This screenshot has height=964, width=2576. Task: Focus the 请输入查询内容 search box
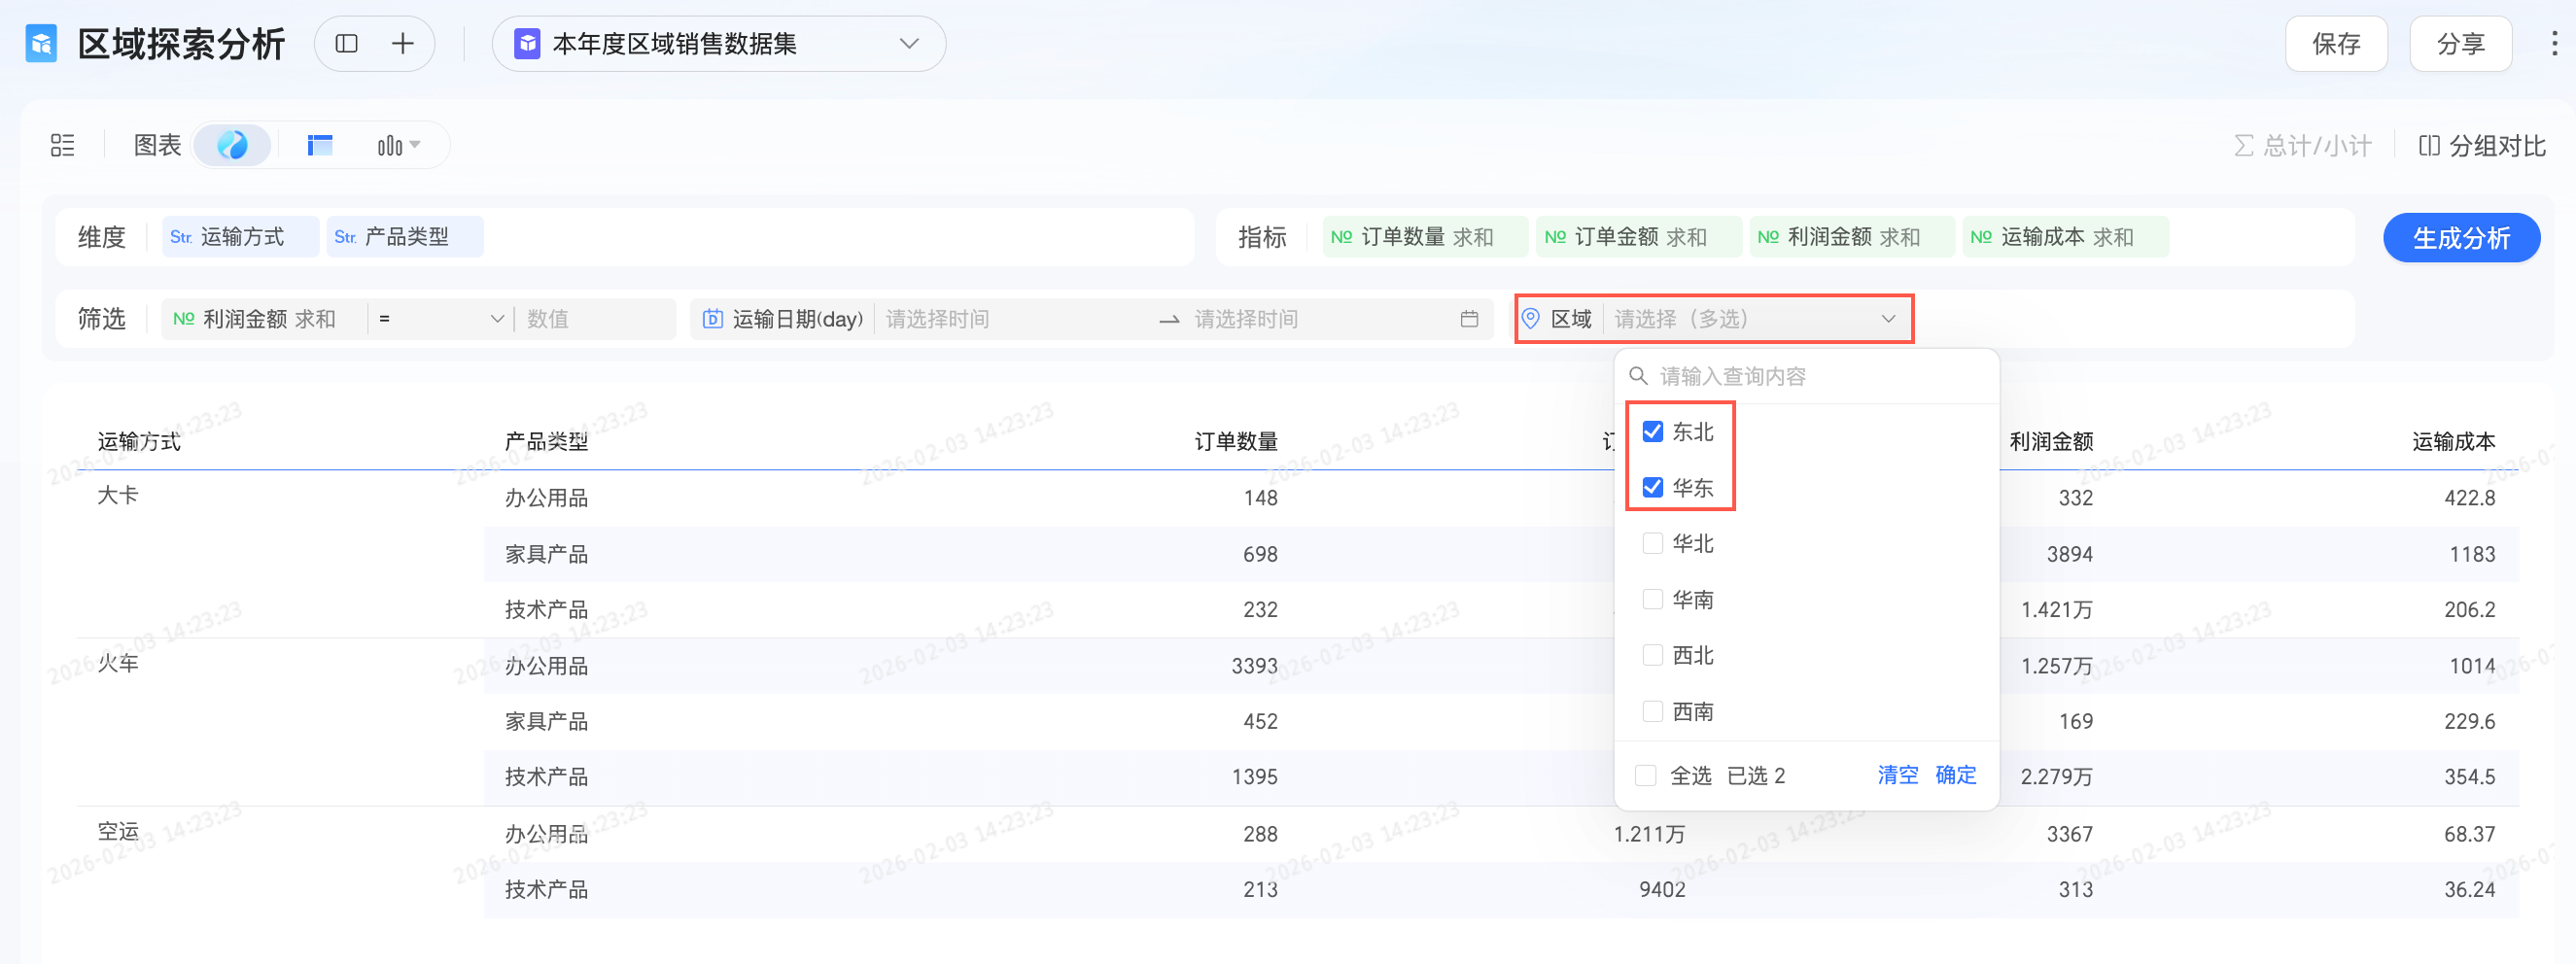point(1806,376)
